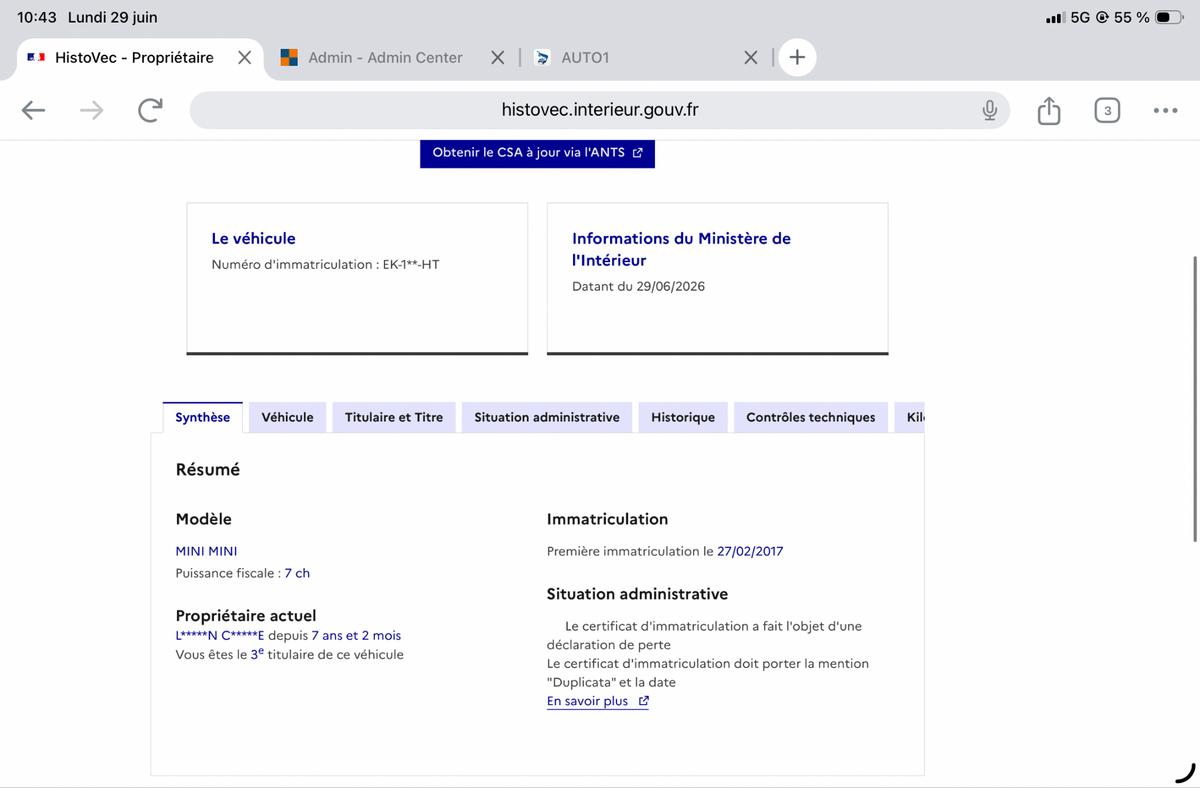The width and height of the screenshot is (1200, 788).
Task: Switch to the Admin - Admin Center tab
Action: coord(385,58)
